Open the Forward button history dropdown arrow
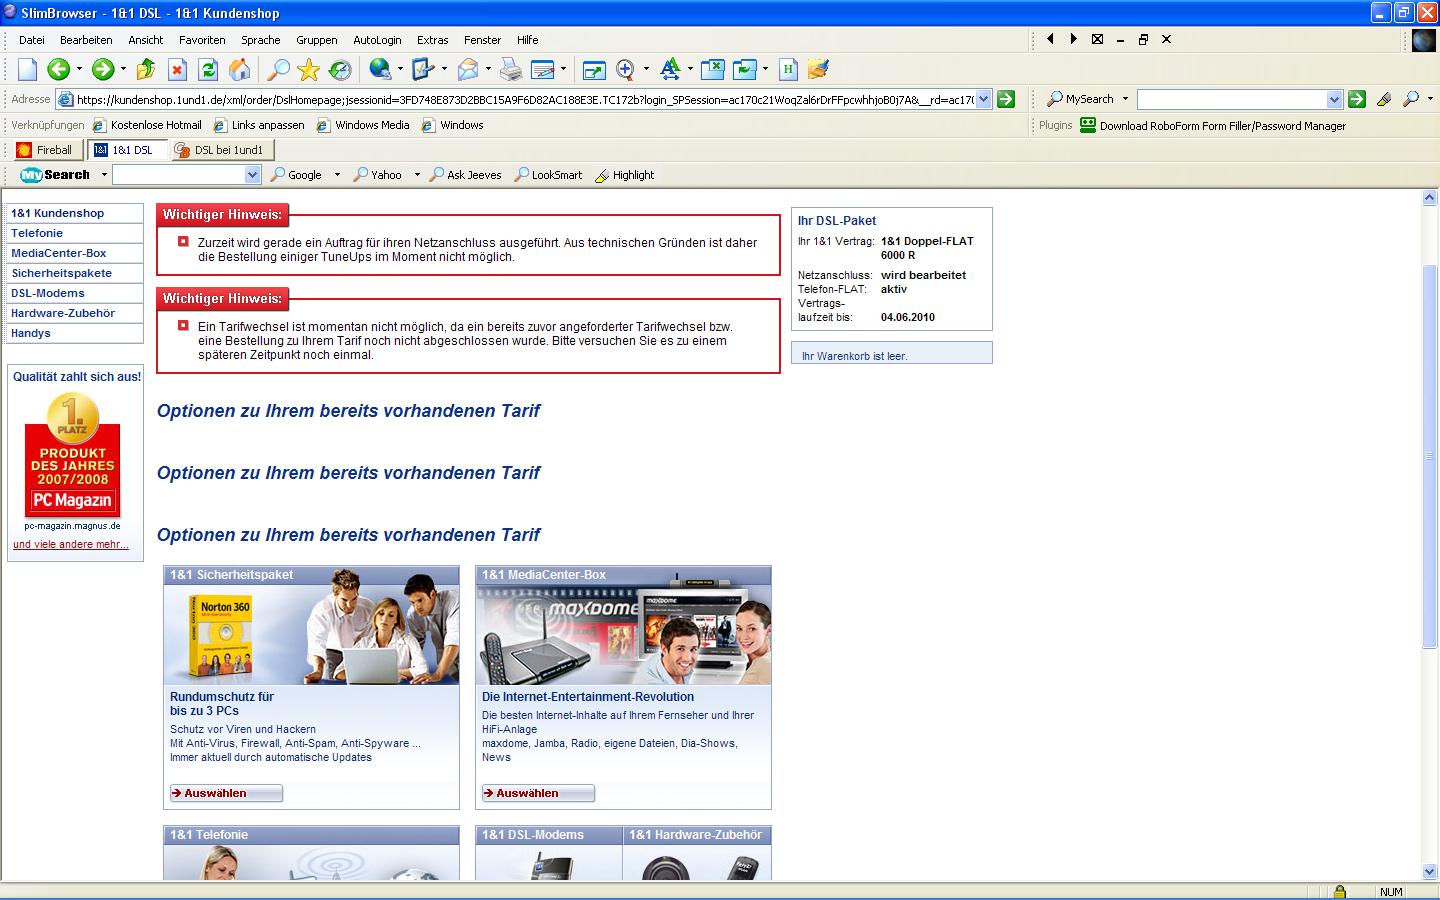 tap(123, 69)
